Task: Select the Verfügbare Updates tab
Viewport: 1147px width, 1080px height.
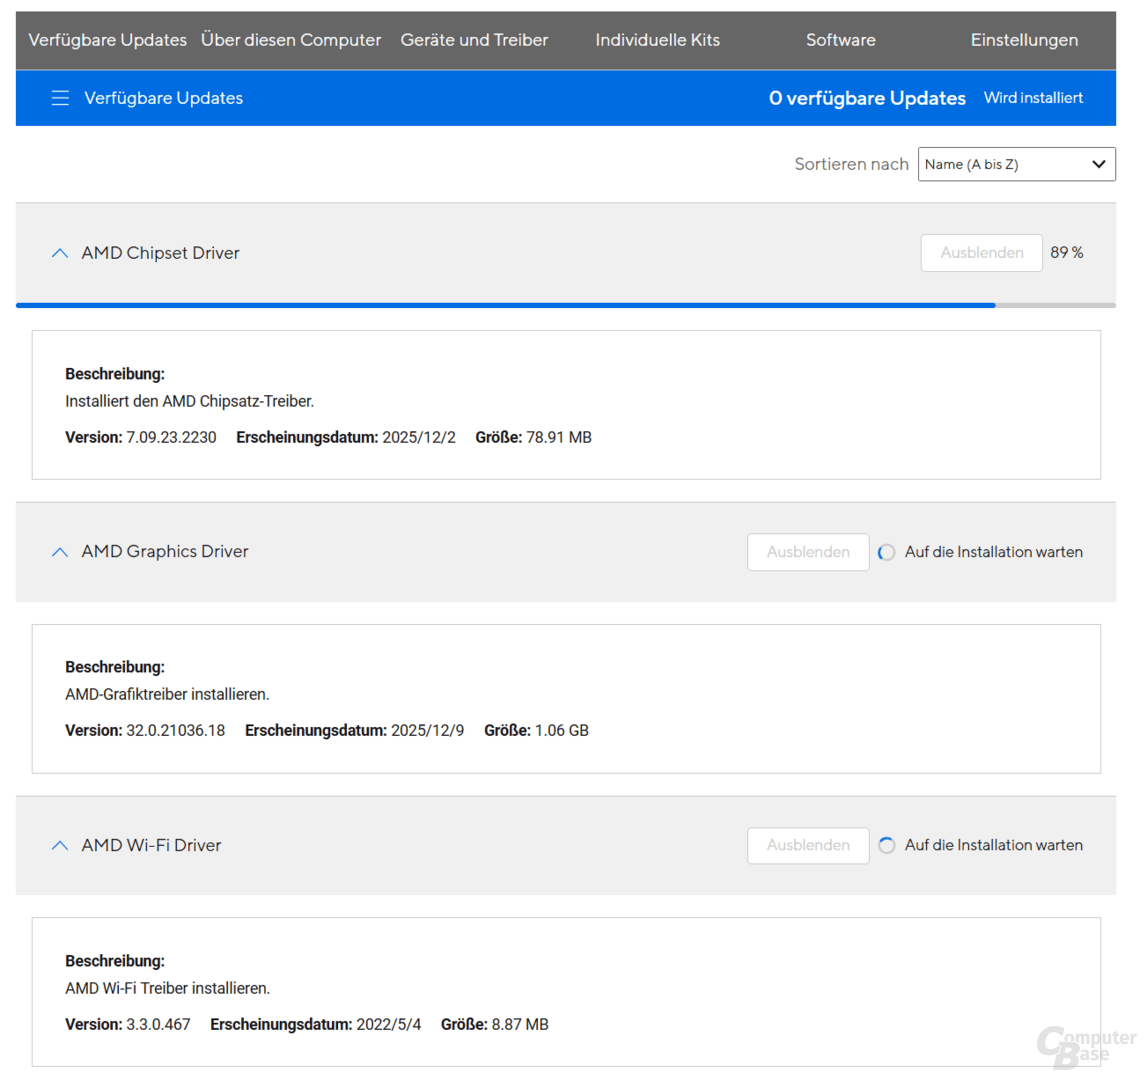Action: [x=107, y=40]
